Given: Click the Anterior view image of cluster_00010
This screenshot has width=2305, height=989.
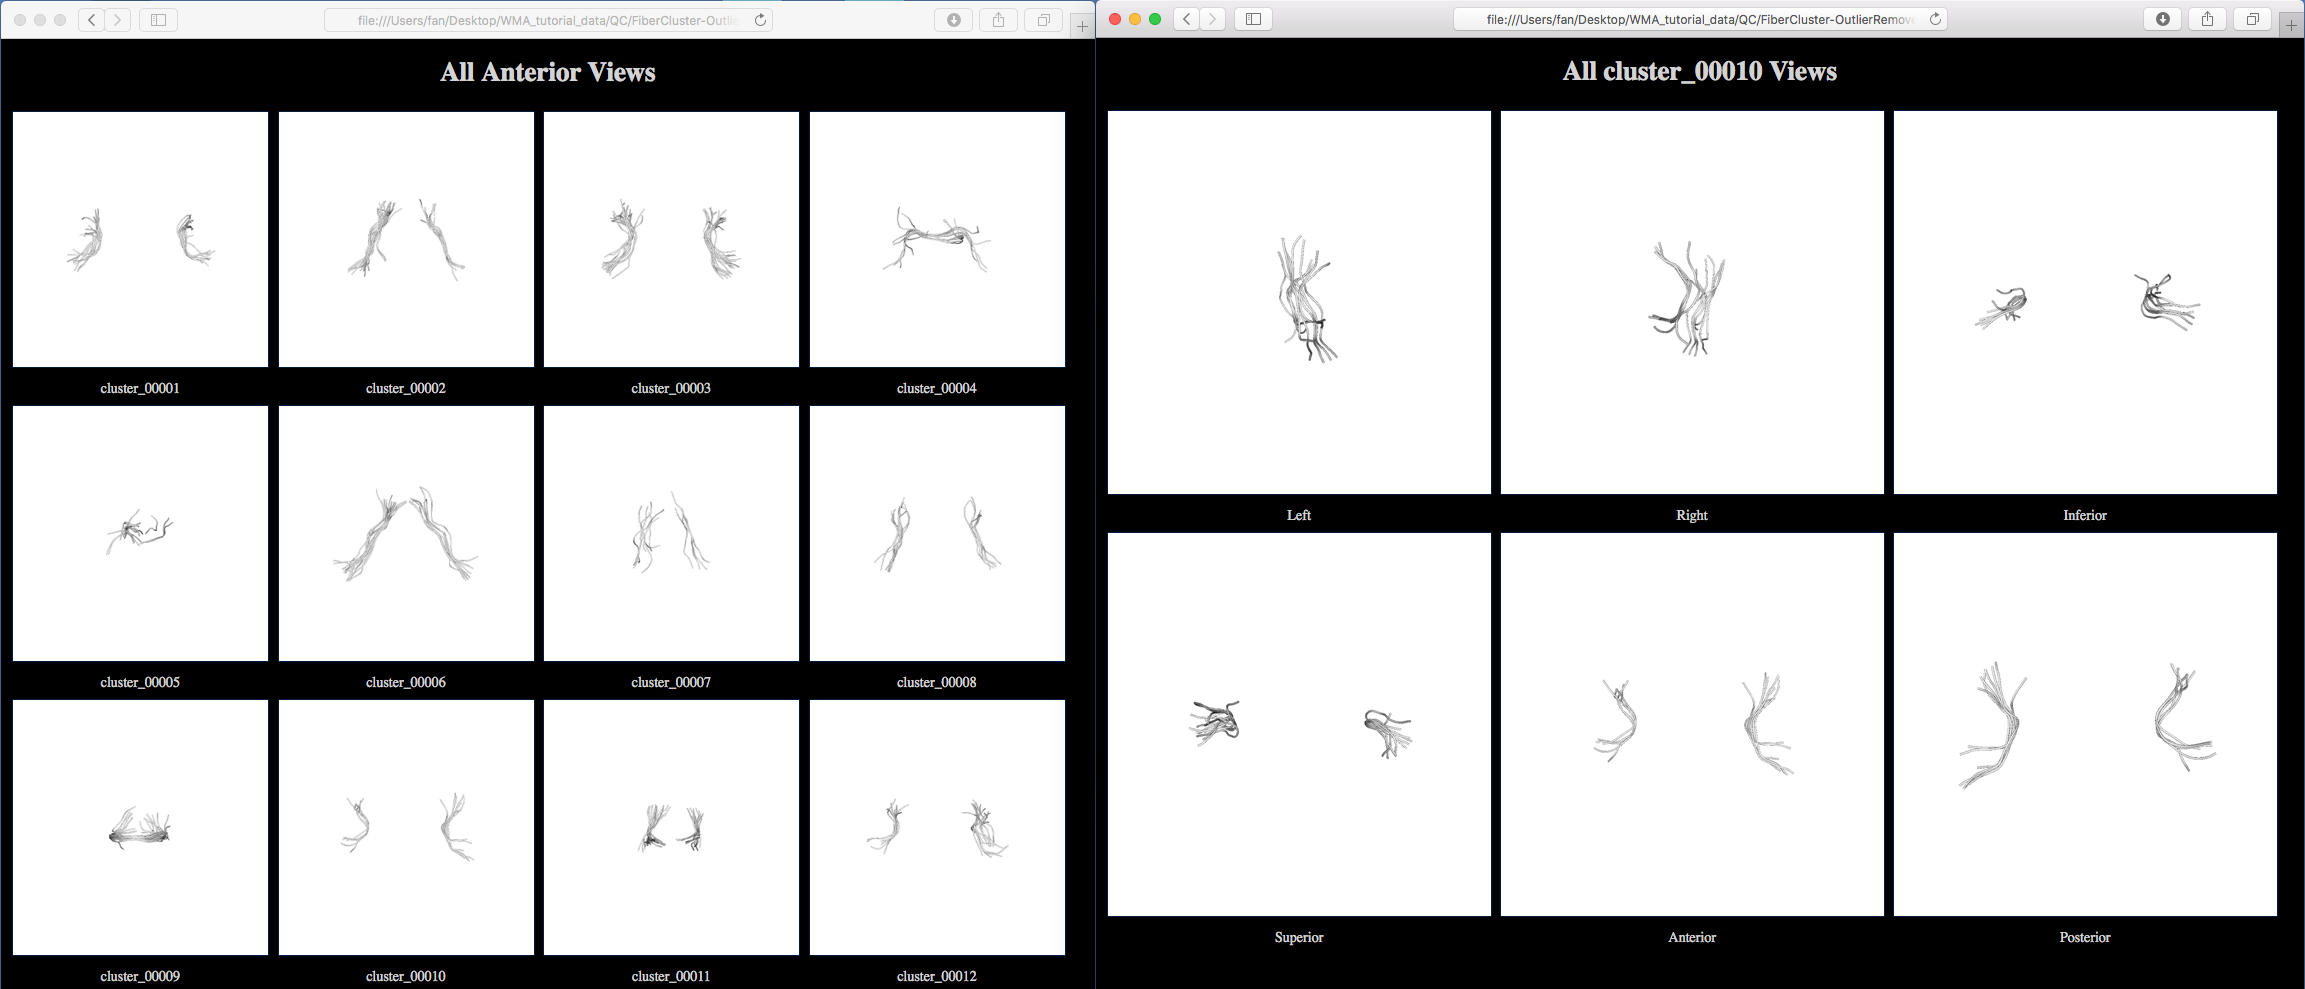Looking at the screenshot, I should click(x=1692, y=724).
